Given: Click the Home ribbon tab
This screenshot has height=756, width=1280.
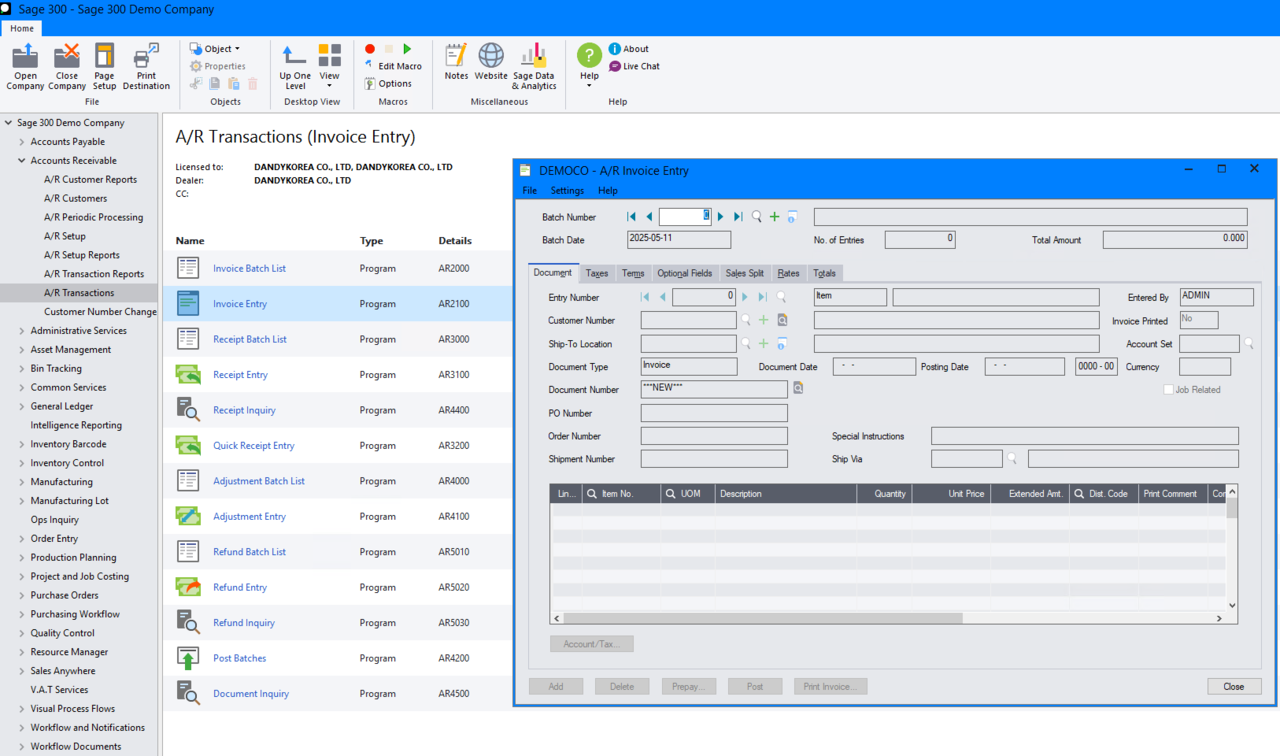Looking at the screenshot, I should pos(22,28).
